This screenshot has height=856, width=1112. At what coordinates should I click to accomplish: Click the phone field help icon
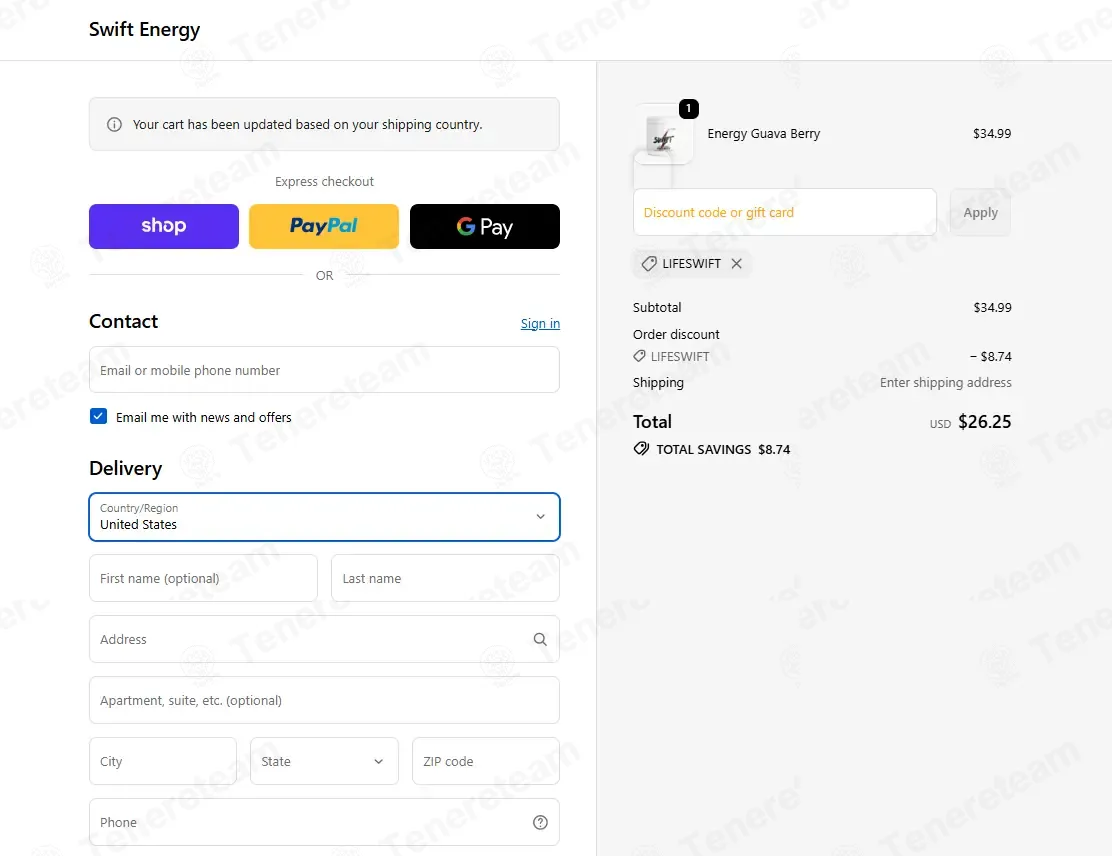[x=540, y=822]
